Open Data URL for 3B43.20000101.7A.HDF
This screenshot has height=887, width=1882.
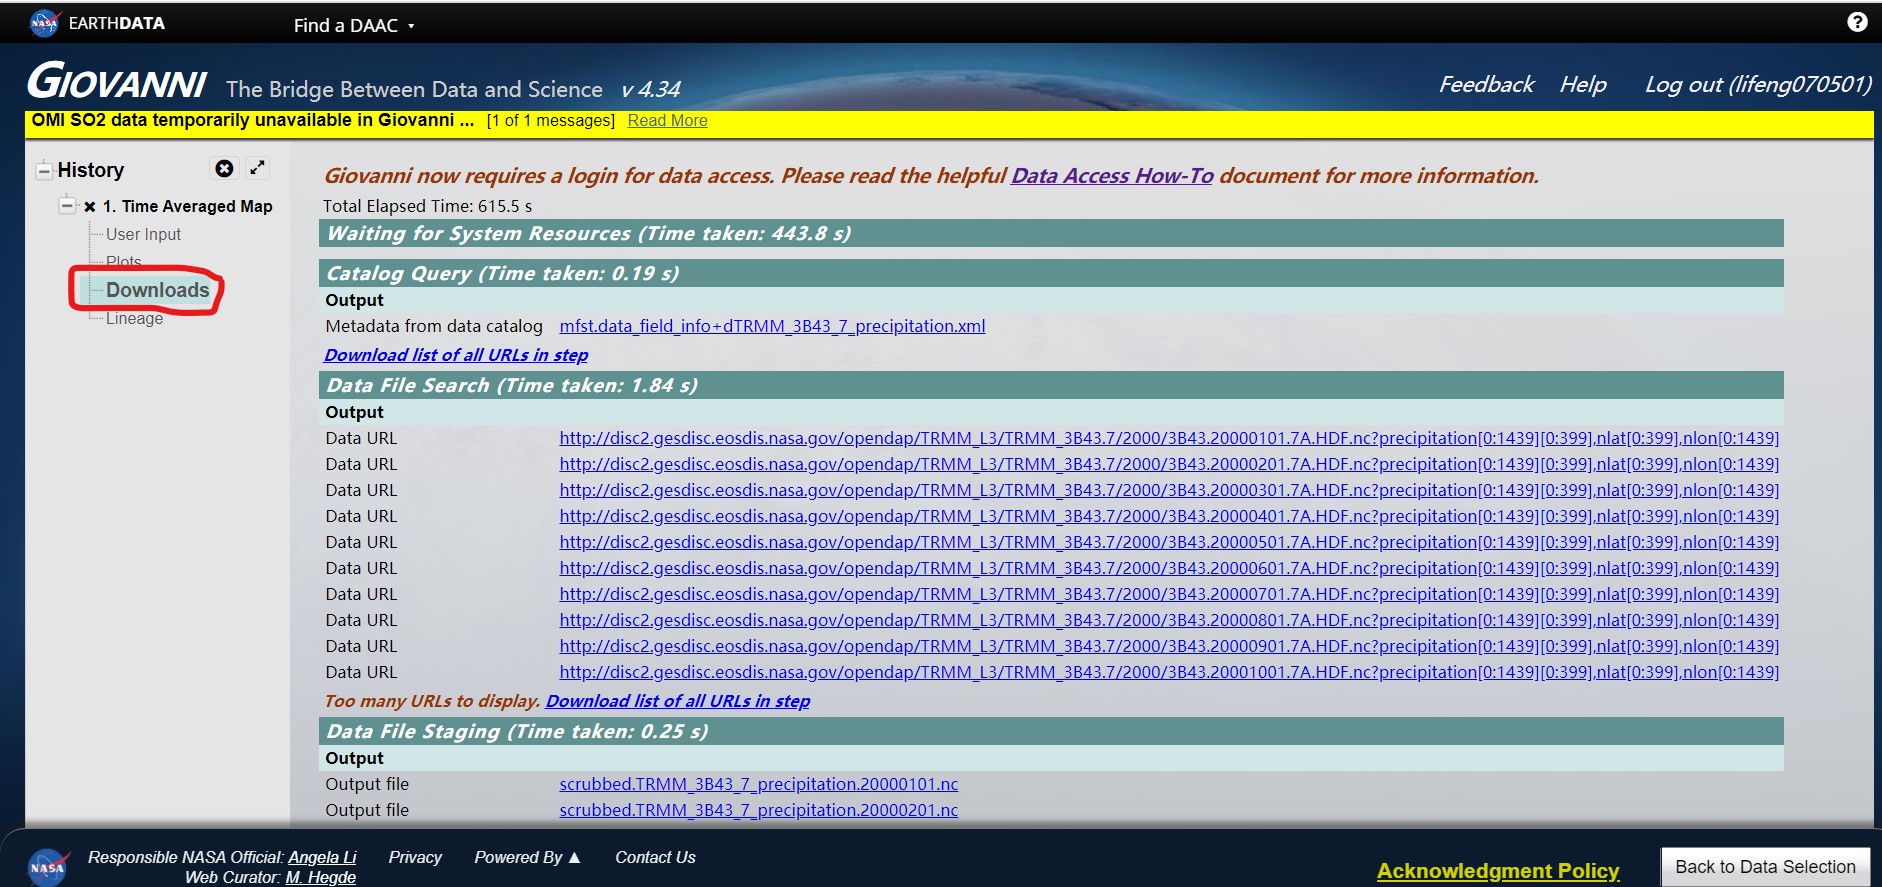1169,438
